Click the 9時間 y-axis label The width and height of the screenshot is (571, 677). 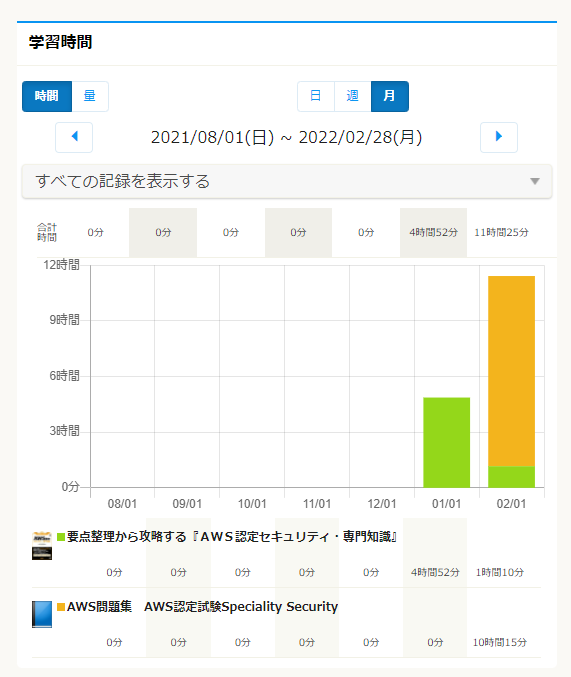(64, 320)
